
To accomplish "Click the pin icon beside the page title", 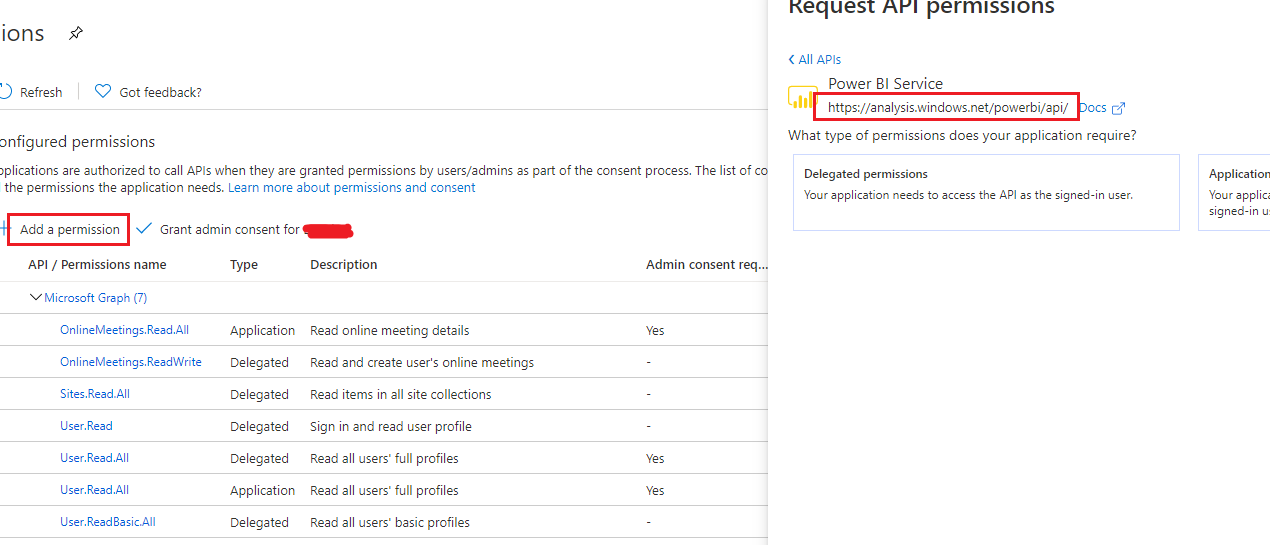I will [76, 34].
